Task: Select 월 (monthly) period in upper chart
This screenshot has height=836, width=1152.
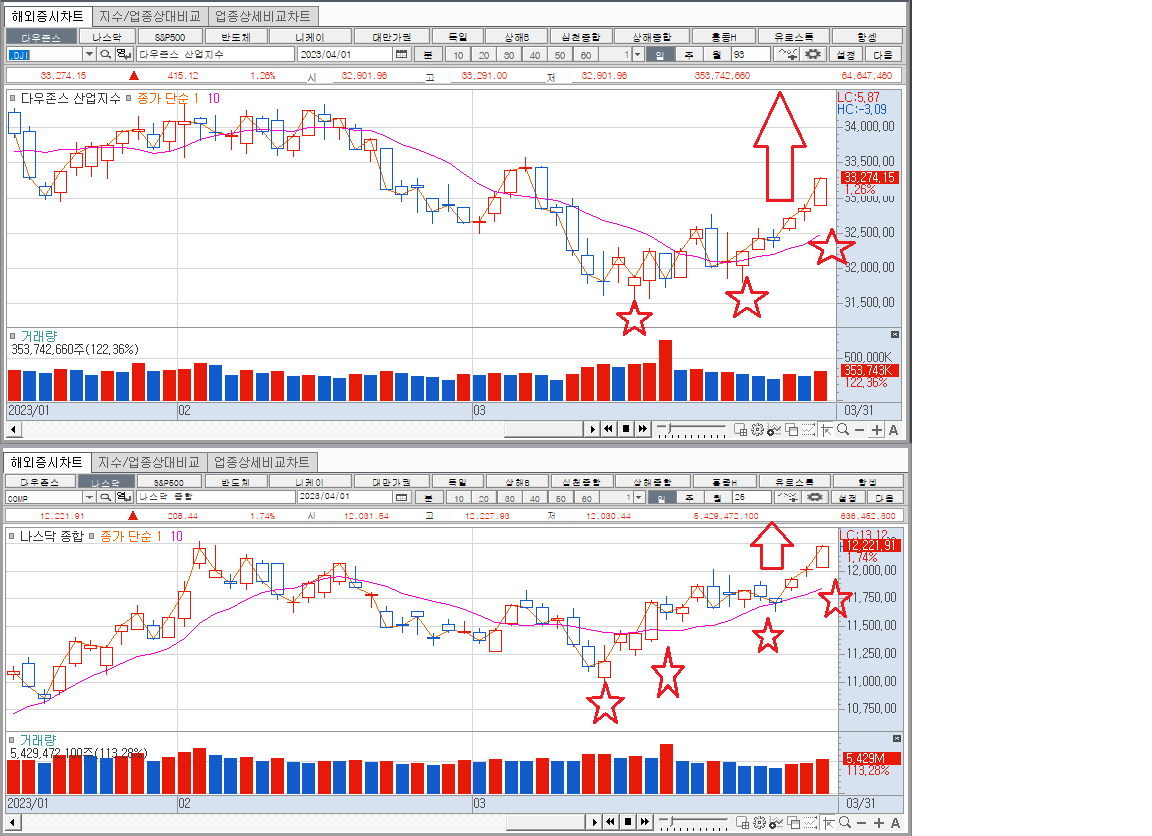Action: 716,54
